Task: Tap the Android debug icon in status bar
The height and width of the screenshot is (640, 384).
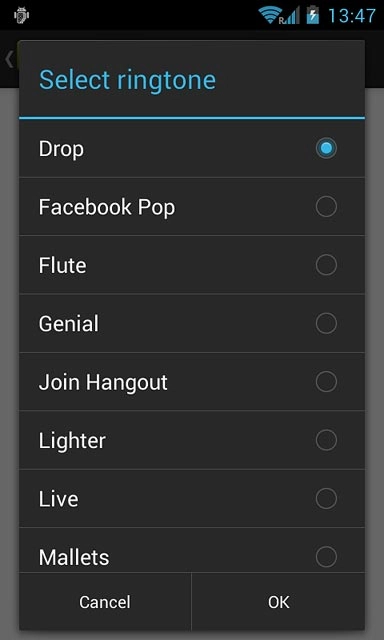Action: 21,16
